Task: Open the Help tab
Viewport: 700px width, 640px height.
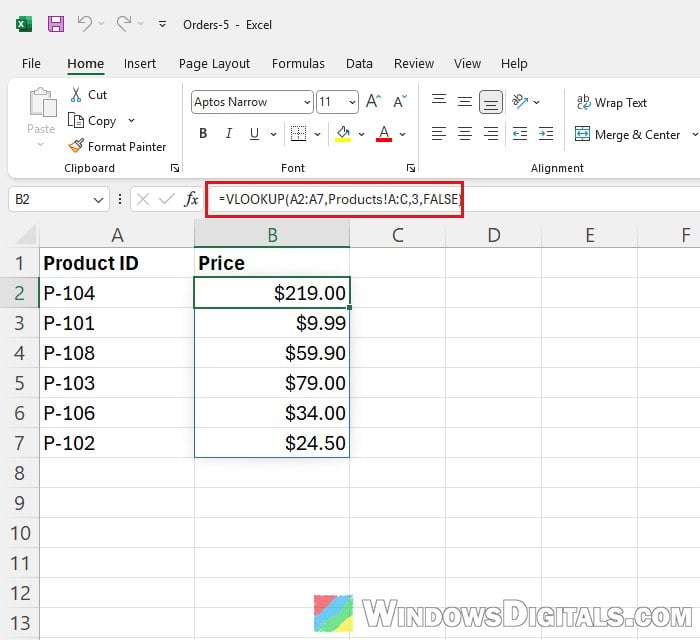Action: 514,64
